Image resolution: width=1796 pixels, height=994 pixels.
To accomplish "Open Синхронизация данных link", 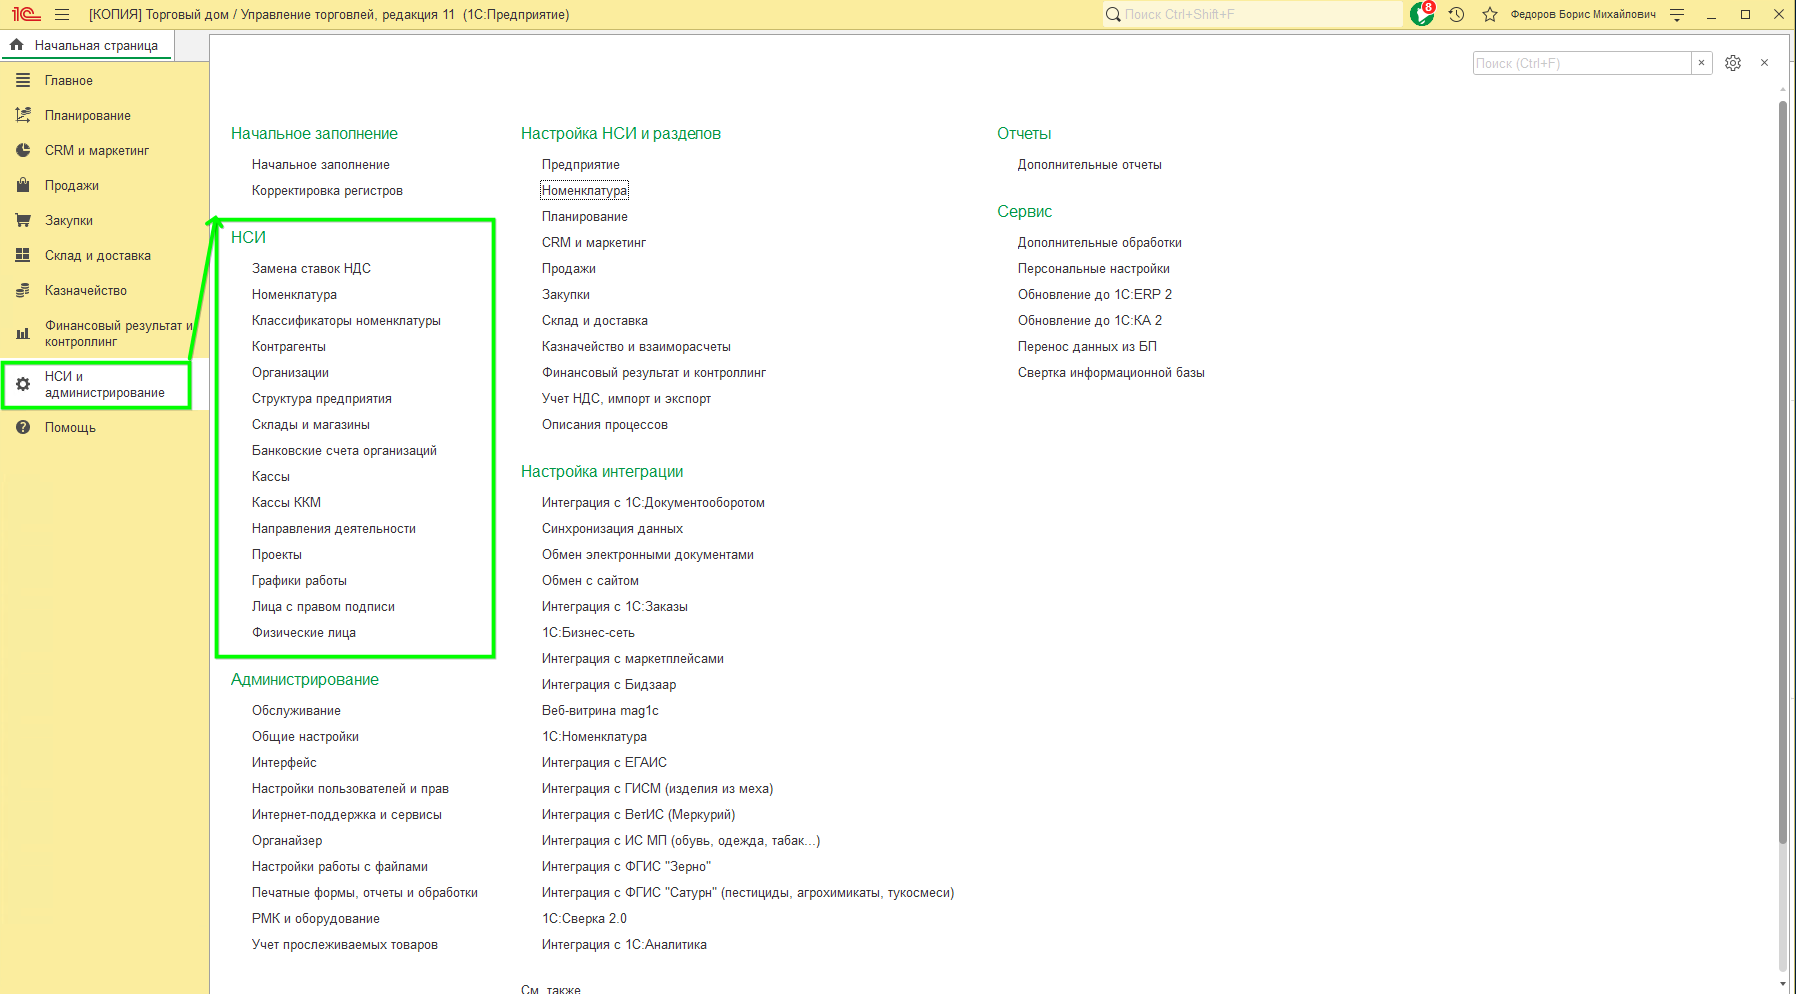I will click(x=612, y=528).
